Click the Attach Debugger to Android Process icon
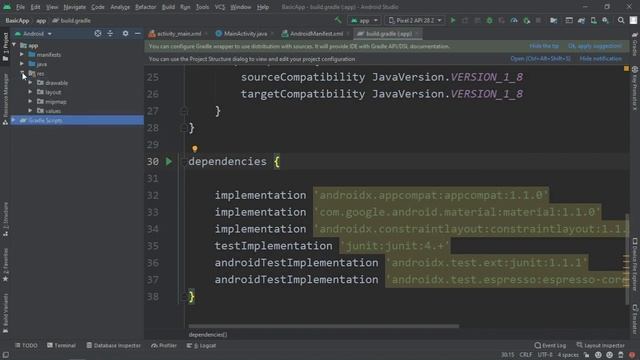The width and height of the screenshot is (640, 360). coord(527,20)
